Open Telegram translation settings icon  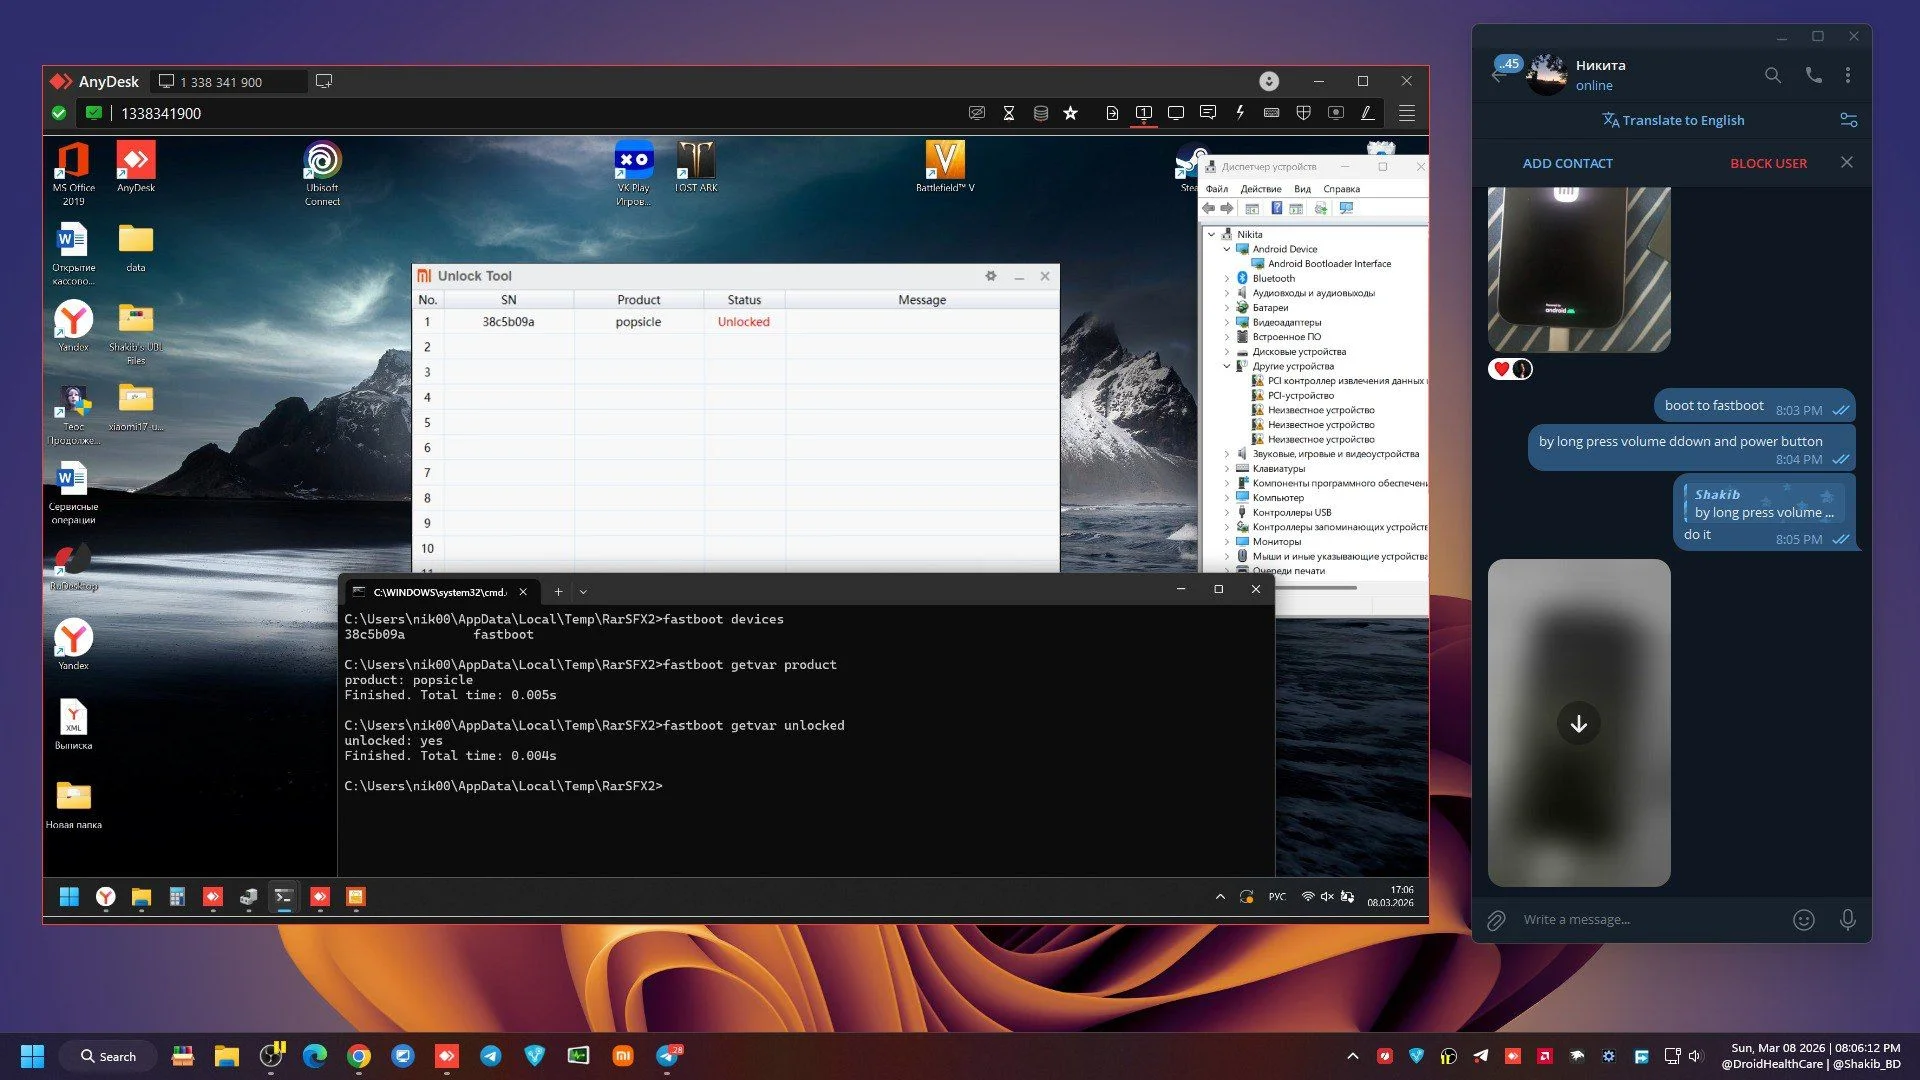1849,120
